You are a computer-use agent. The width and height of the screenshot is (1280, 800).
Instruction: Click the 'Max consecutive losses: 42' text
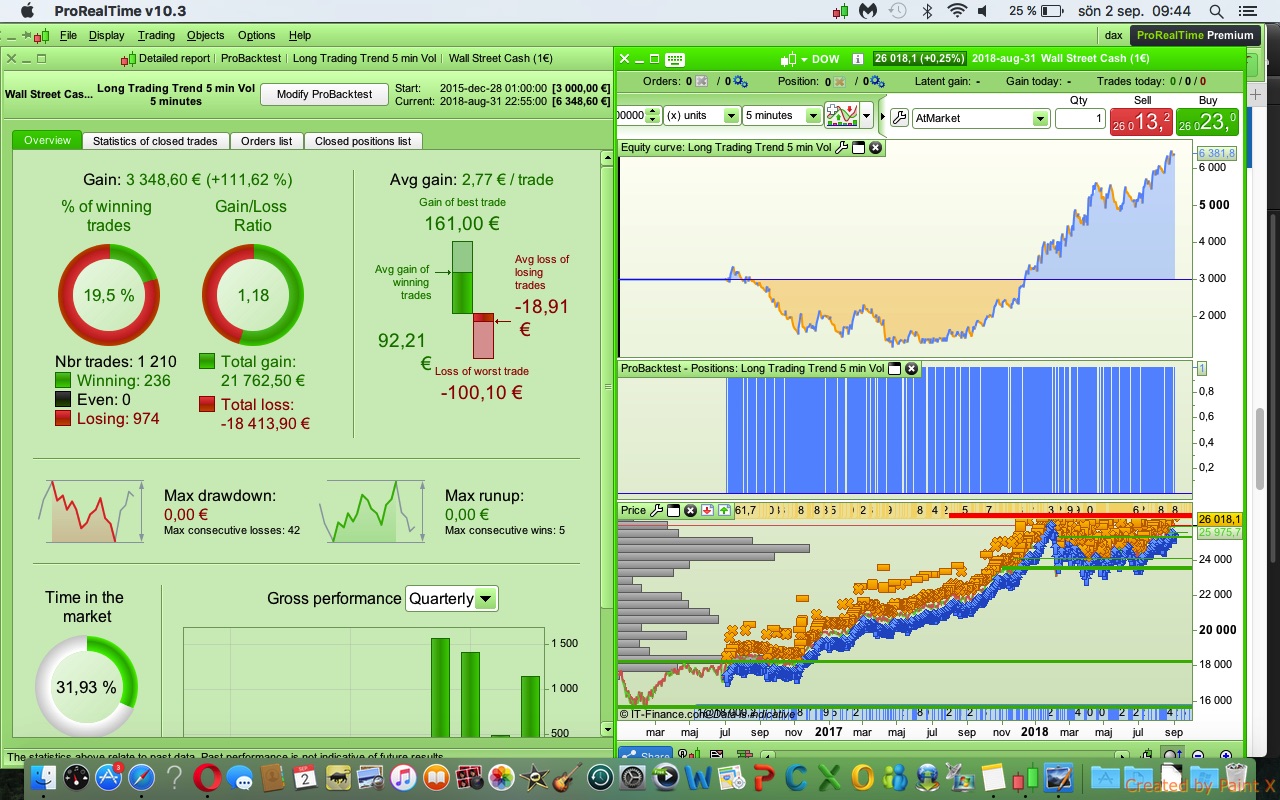click(x=232, y=530)
